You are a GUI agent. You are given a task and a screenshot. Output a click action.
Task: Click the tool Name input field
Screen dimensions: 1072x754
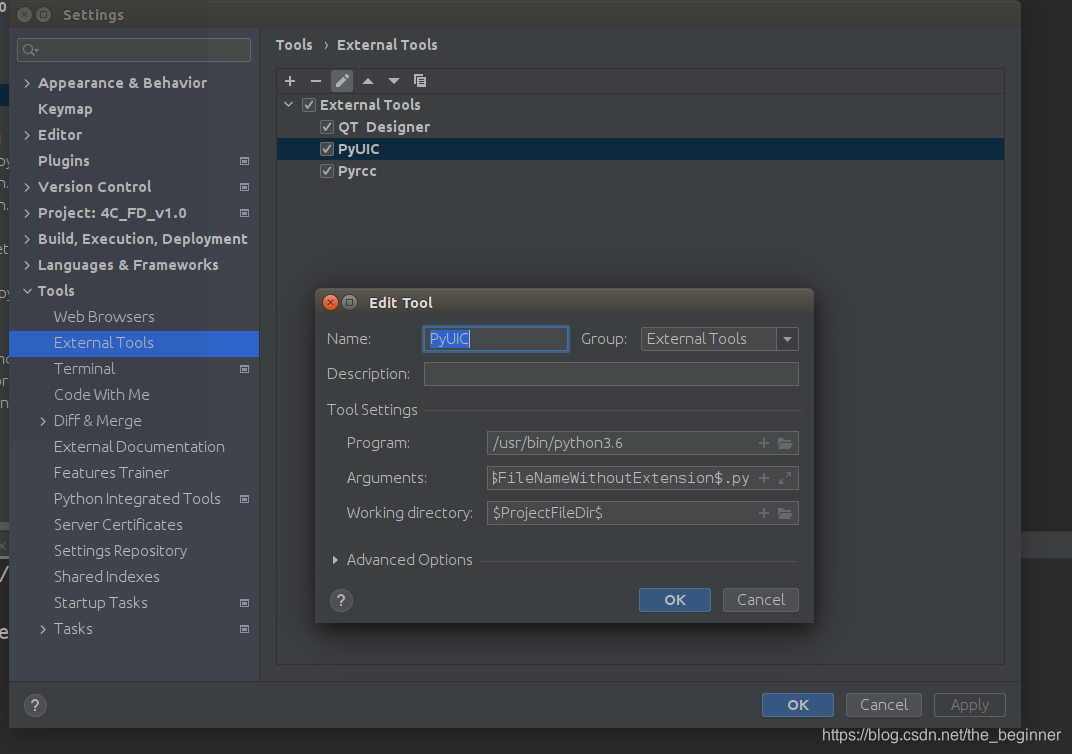(496, 339)
